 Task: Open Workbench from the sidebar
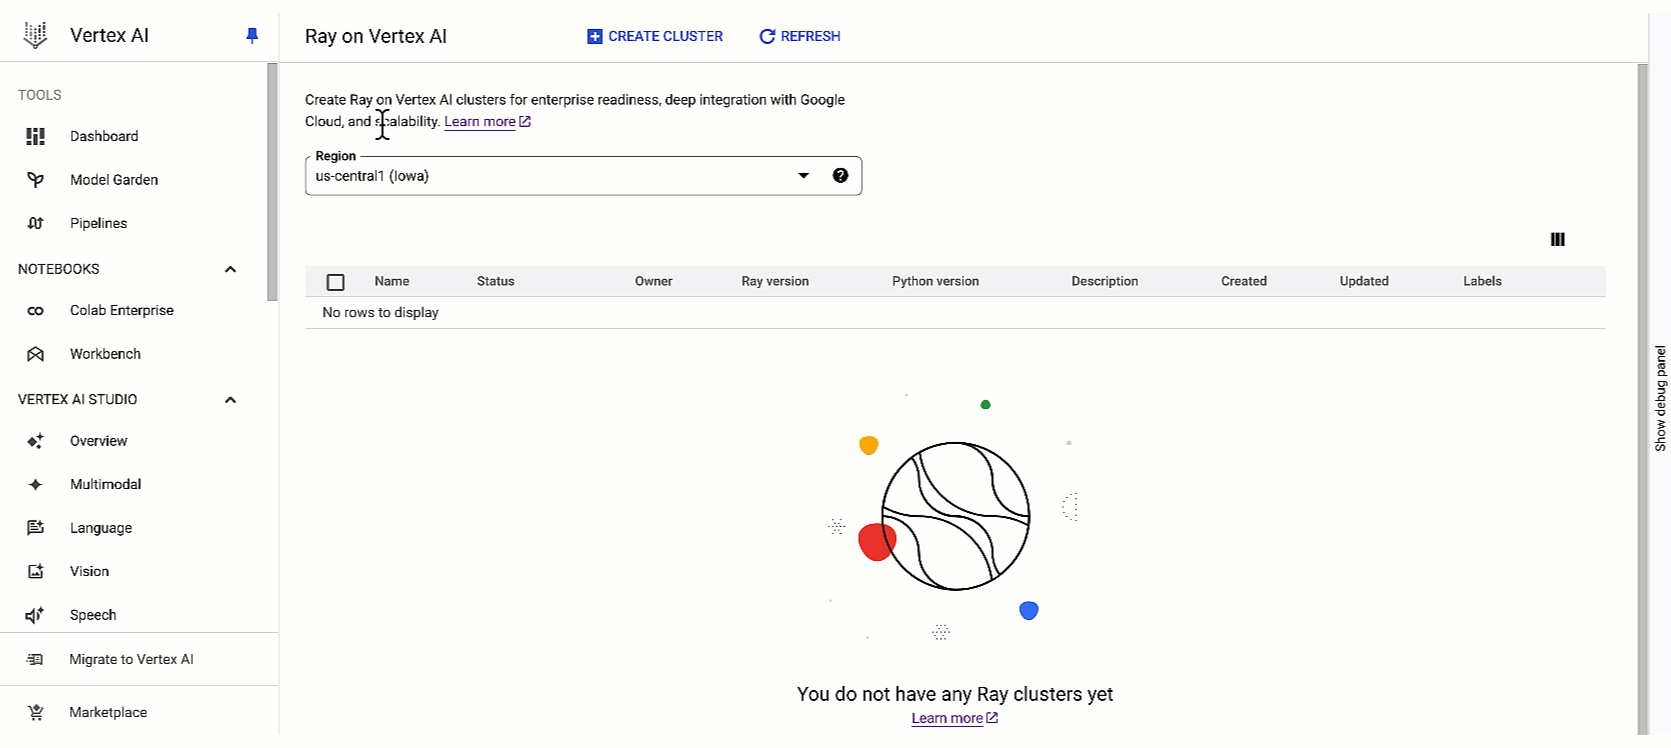[105, 354]
